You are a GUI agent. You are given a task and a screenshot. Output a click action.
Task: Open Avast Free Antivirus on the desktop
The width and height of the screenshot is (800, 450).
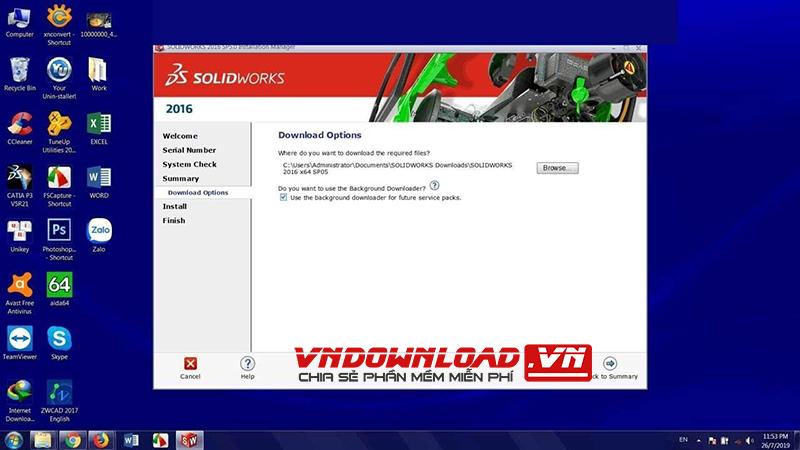point(19,293)
